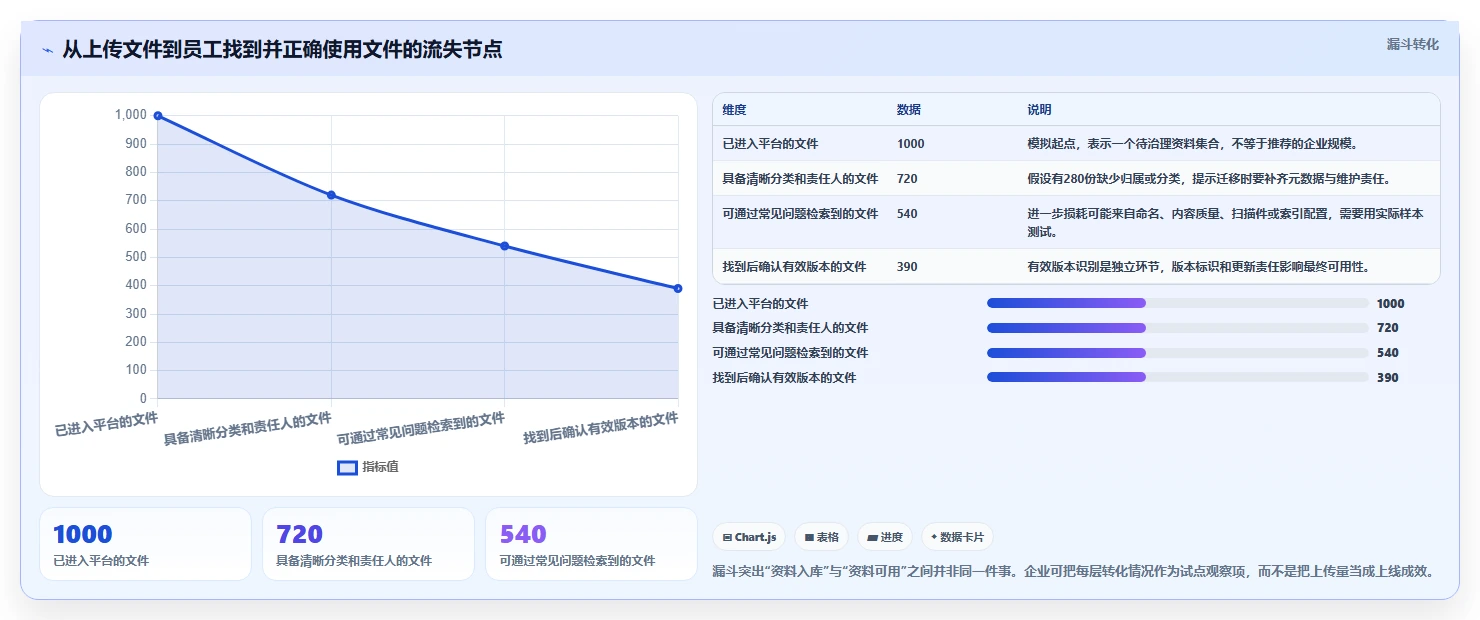Toggle the 指标值 legend swatch
Screen dimensions: 1480x620
(347, 467)
